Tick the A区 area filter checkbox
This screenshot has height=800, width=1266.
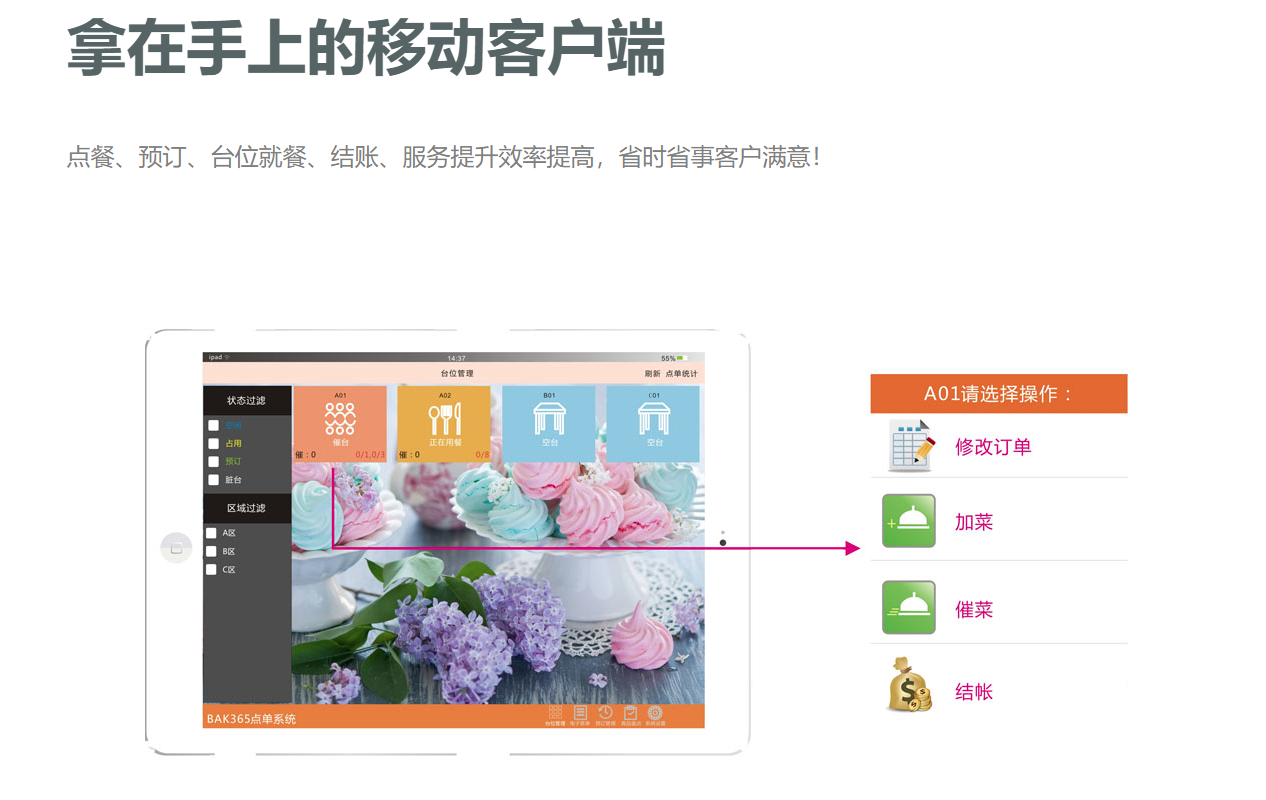point(211,533)
